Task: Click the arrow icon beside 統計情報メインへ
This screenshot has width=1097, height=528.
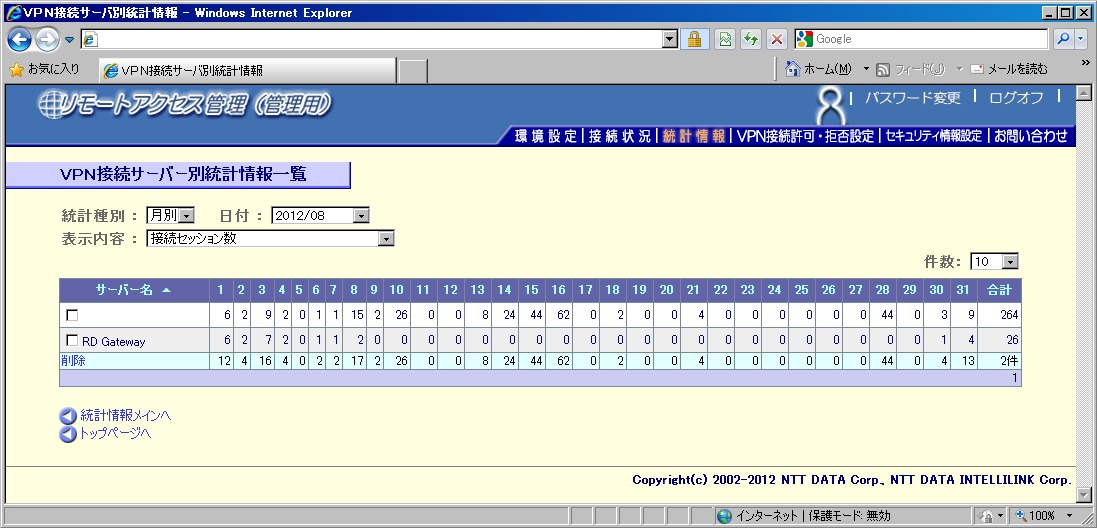Action: (x=68, y=417)
